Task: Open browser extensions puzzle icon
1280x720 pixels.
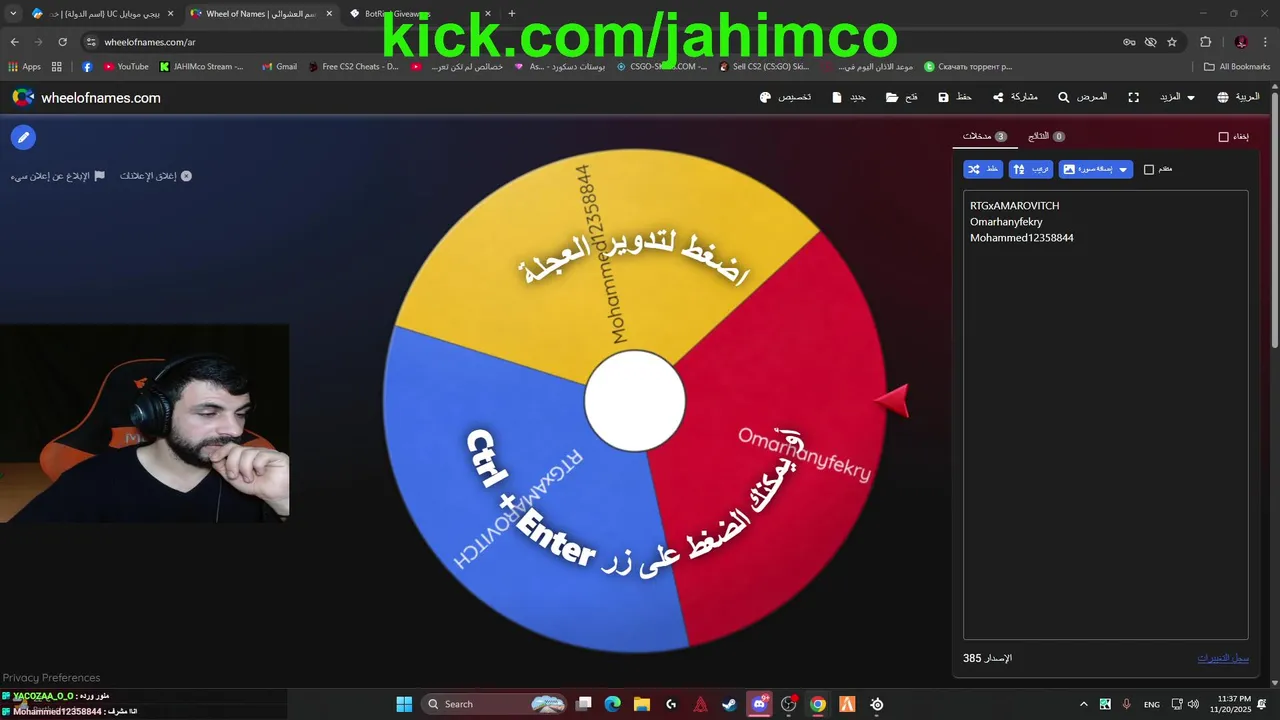Action: coord(1205,42)
